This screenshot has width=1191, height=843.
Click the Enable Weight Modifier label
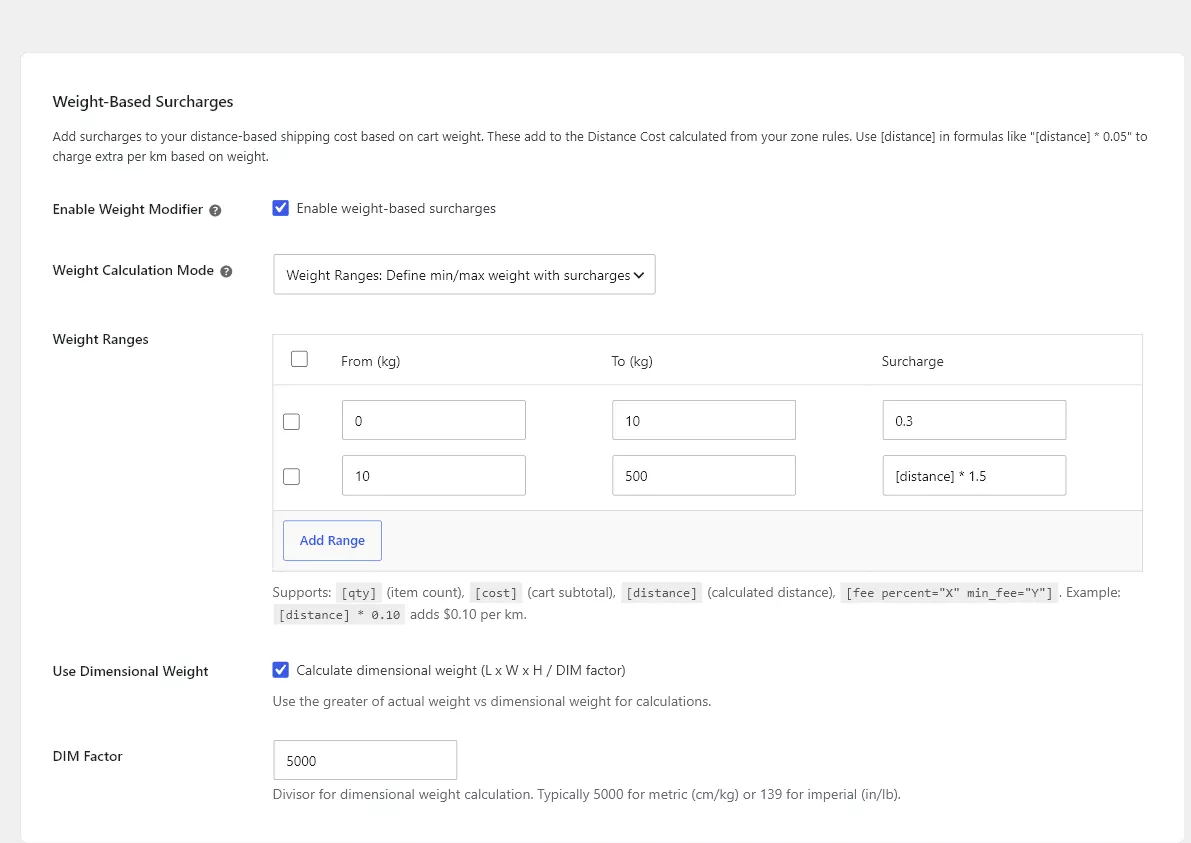tap(128, 210)
